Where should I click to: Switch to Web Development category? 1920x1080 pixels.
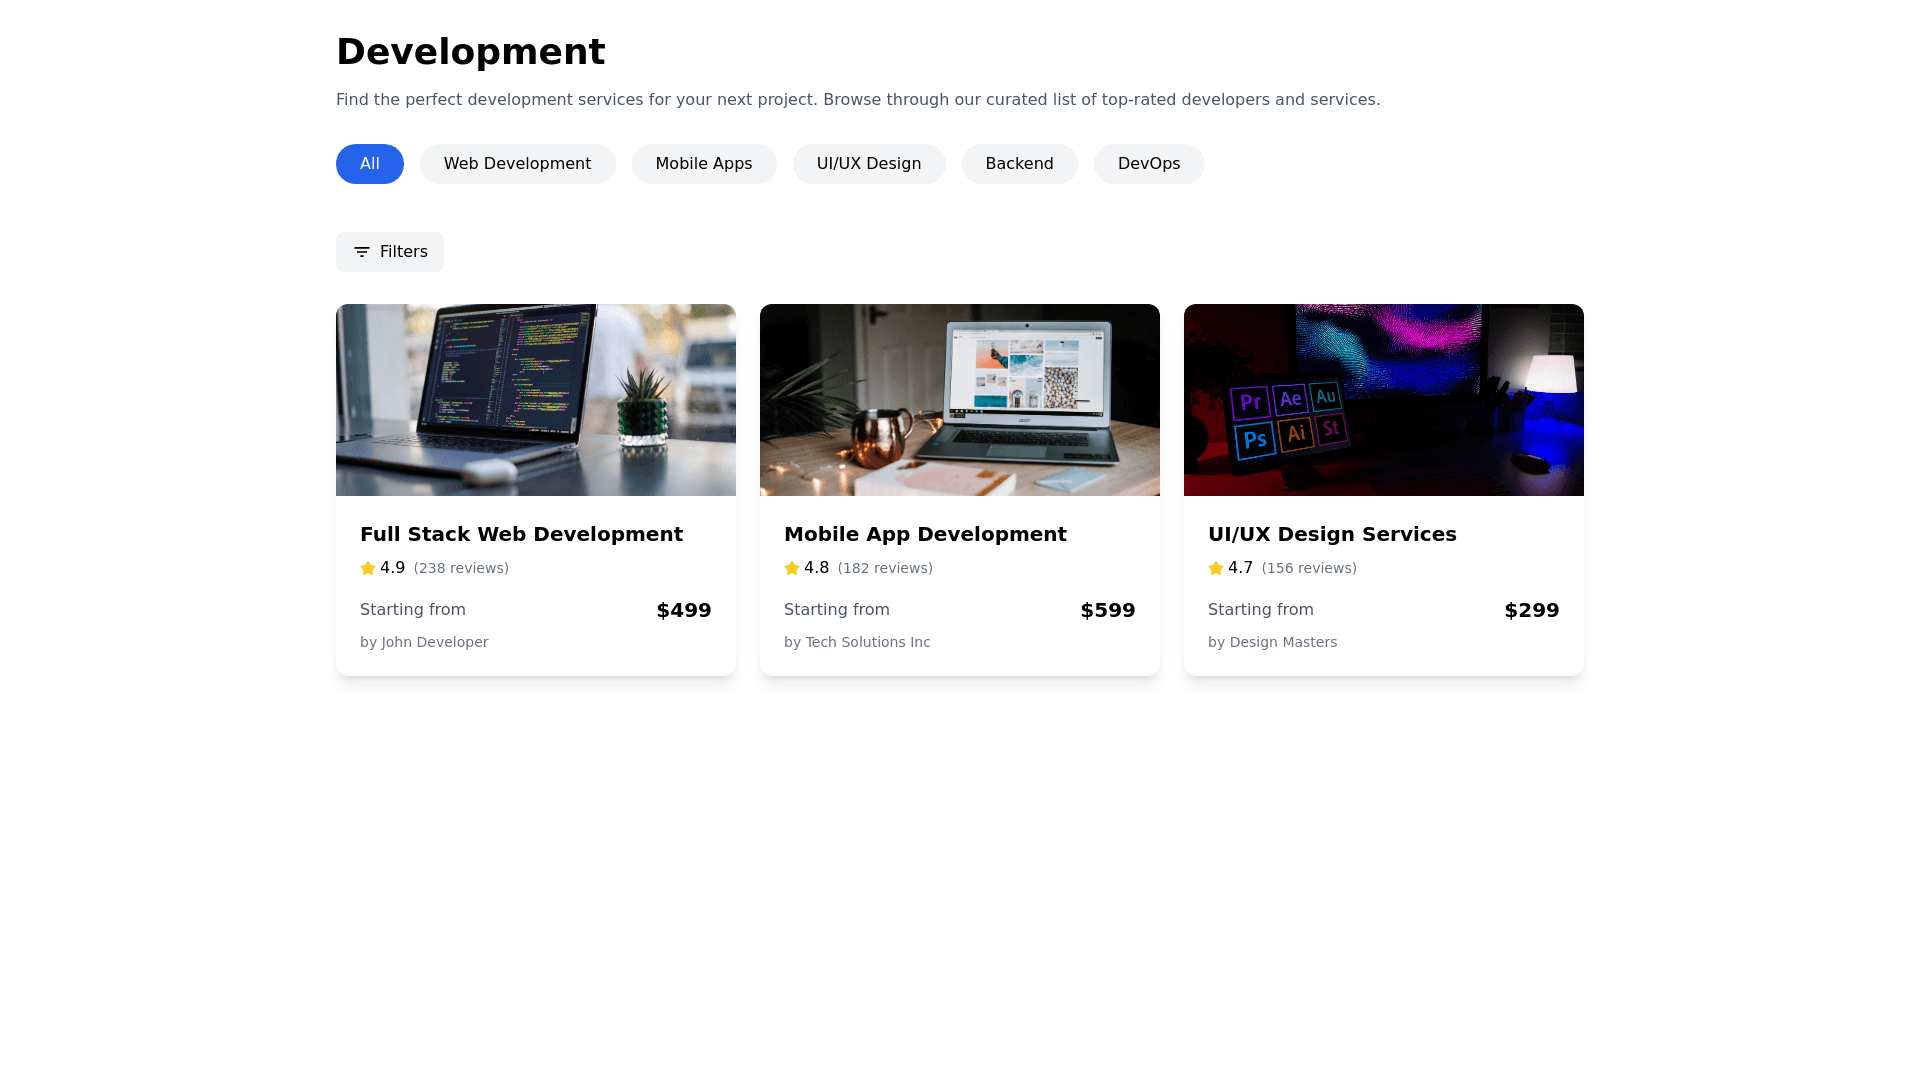pyautogui.click(x=517, y=164)
